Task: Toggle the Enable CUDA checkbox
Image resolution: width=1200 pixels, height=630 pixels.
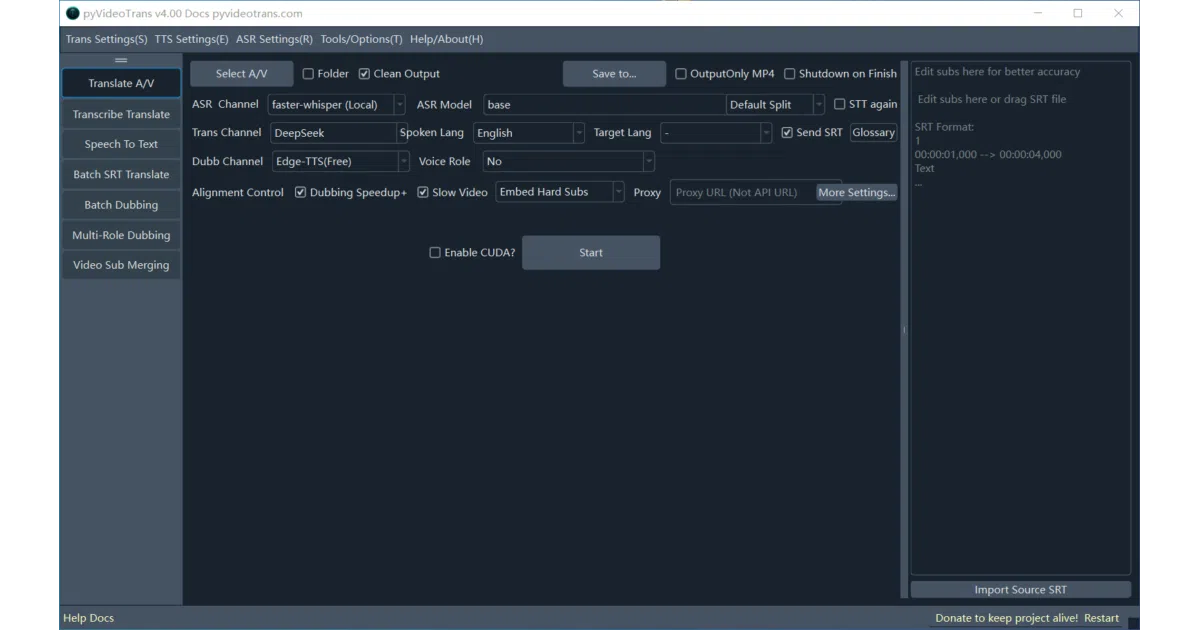Action: click(x=435, y=253)
